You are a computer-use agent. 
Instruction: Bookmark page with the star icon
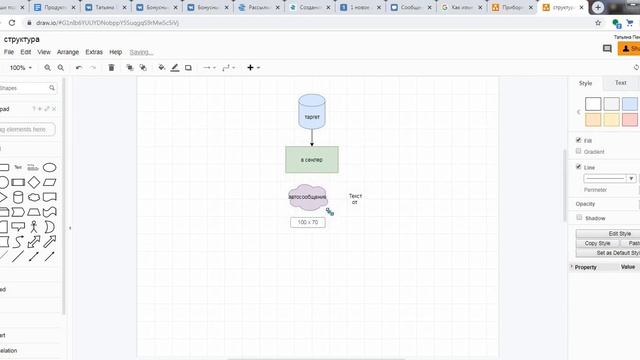click(x=598, y=23)
